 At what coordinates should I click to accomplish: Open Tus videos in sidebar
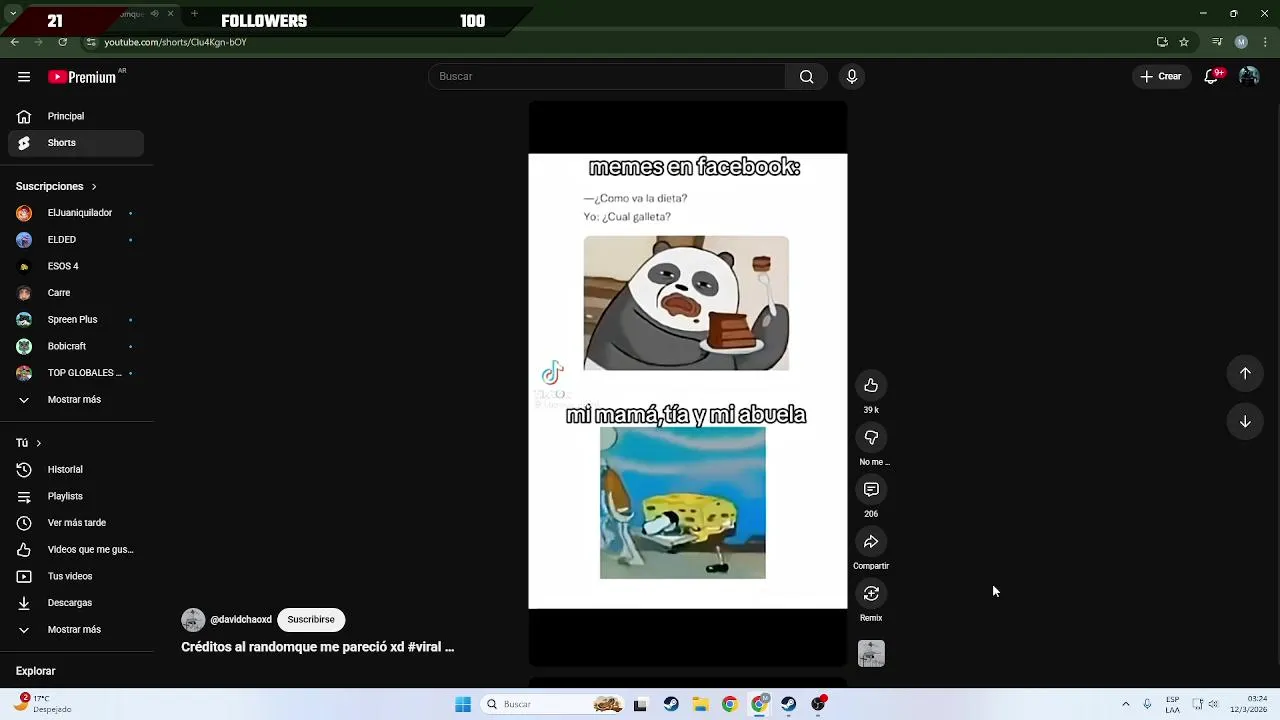(76, 576)
